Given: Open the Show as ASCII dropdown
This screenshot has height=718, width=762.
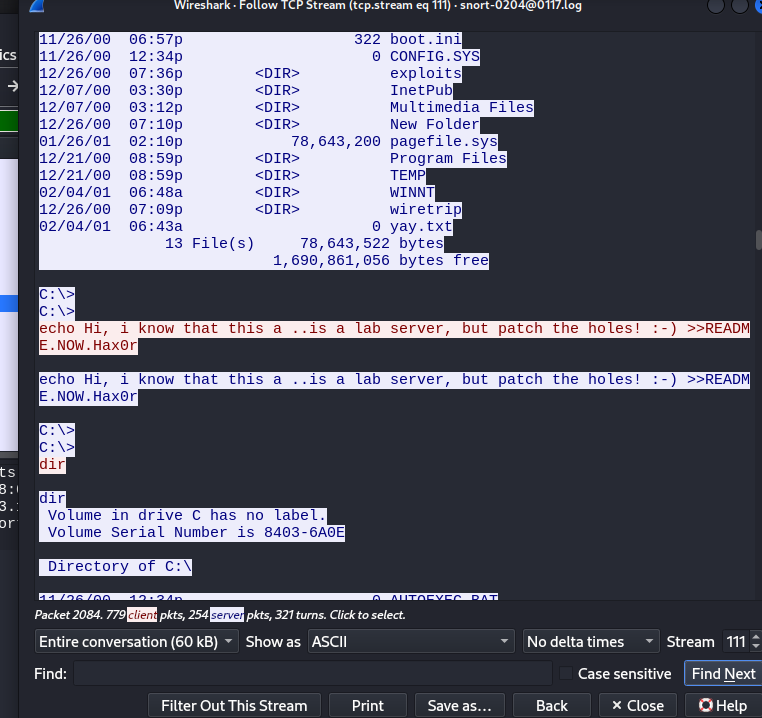Looking at the screenshot, I should point(411,642).
